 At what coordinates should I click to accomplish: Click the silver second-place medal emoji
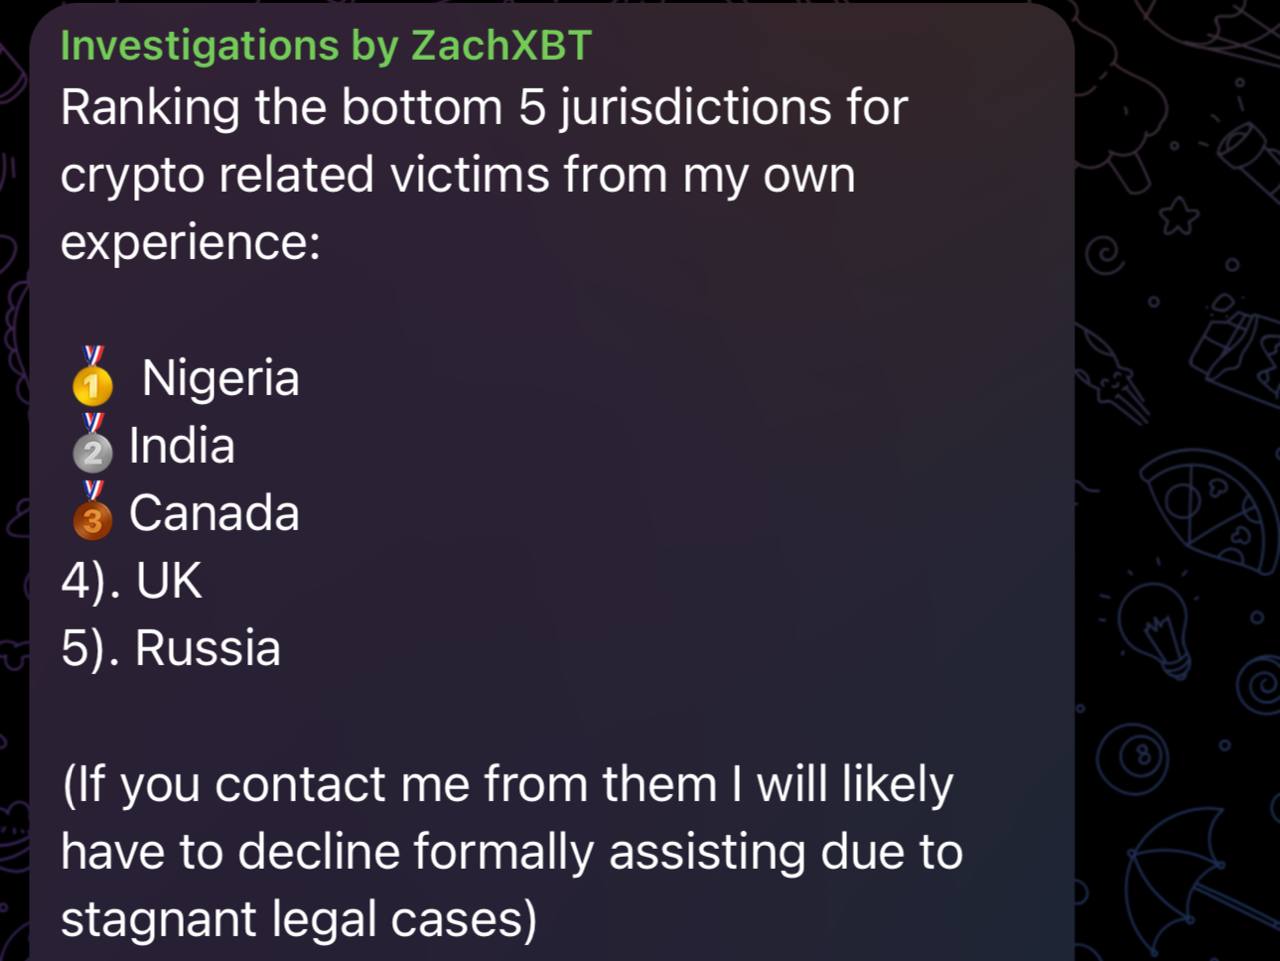[x=93, y=444]
